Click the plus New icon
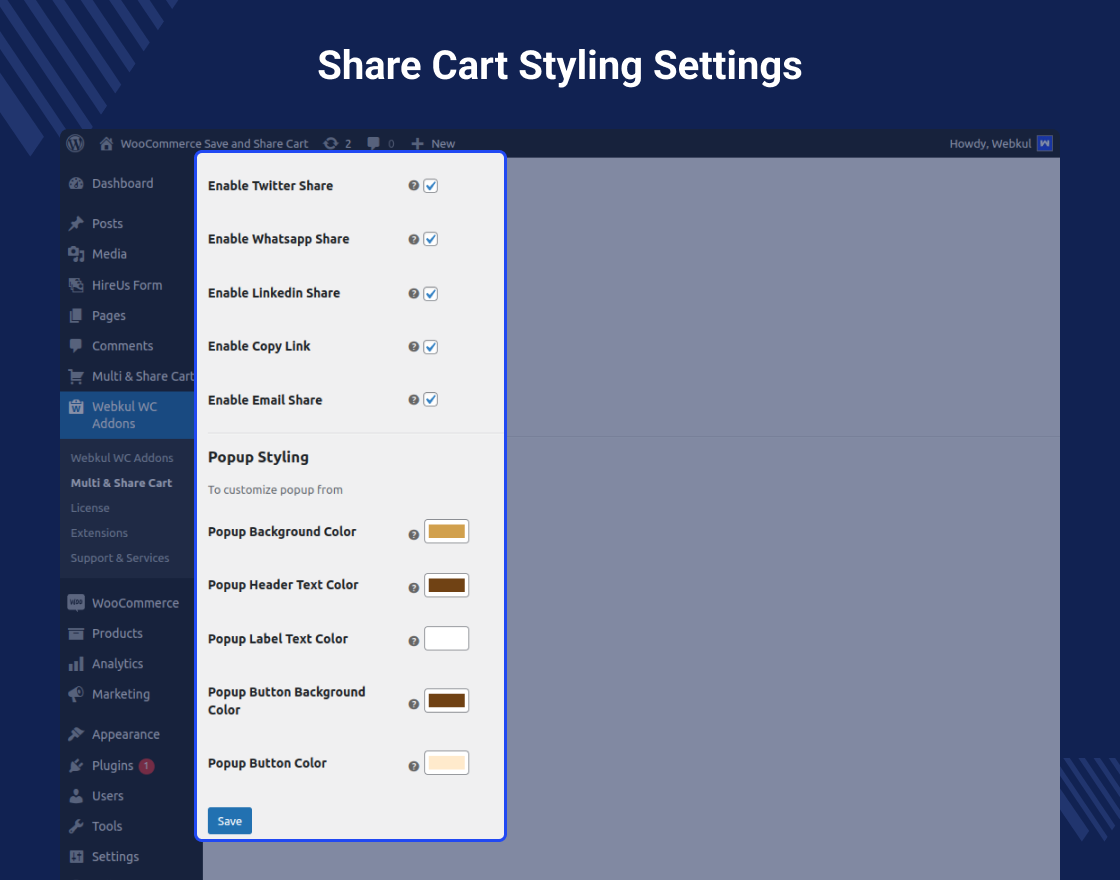The width and height of the screenshot is (1120, 880). pos(418,144)
